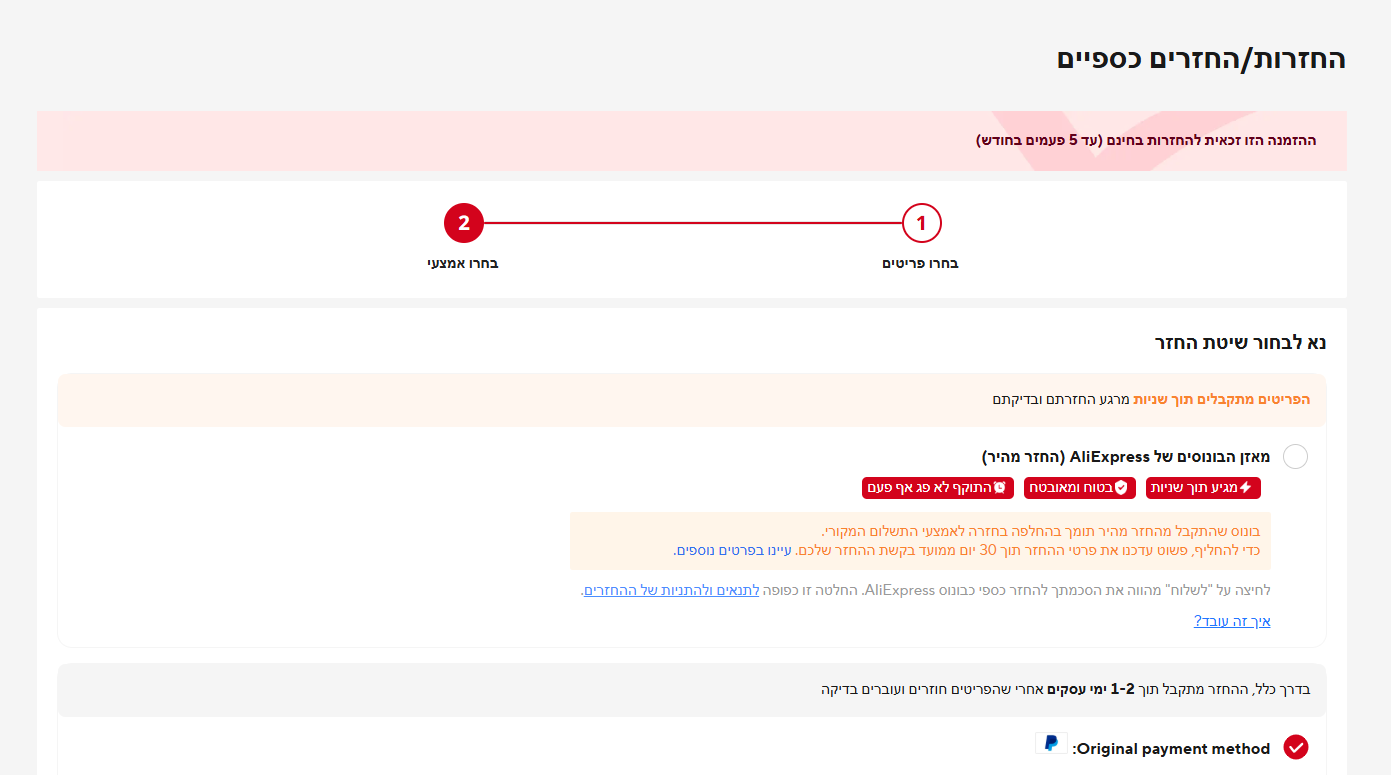Image resolution: width=1391 pixels, height=775 pixels.
Task: Select the Original payment method radio button
Action: click(x=1296, y=748)
